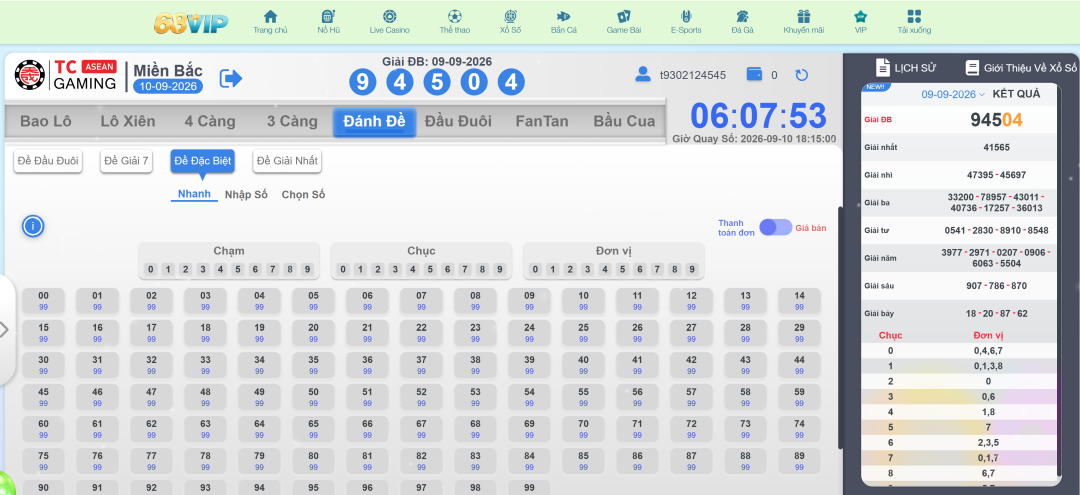The image size is (1080, 495).
Task: Pick number 45 in the grid
Action: coord(43,397)
